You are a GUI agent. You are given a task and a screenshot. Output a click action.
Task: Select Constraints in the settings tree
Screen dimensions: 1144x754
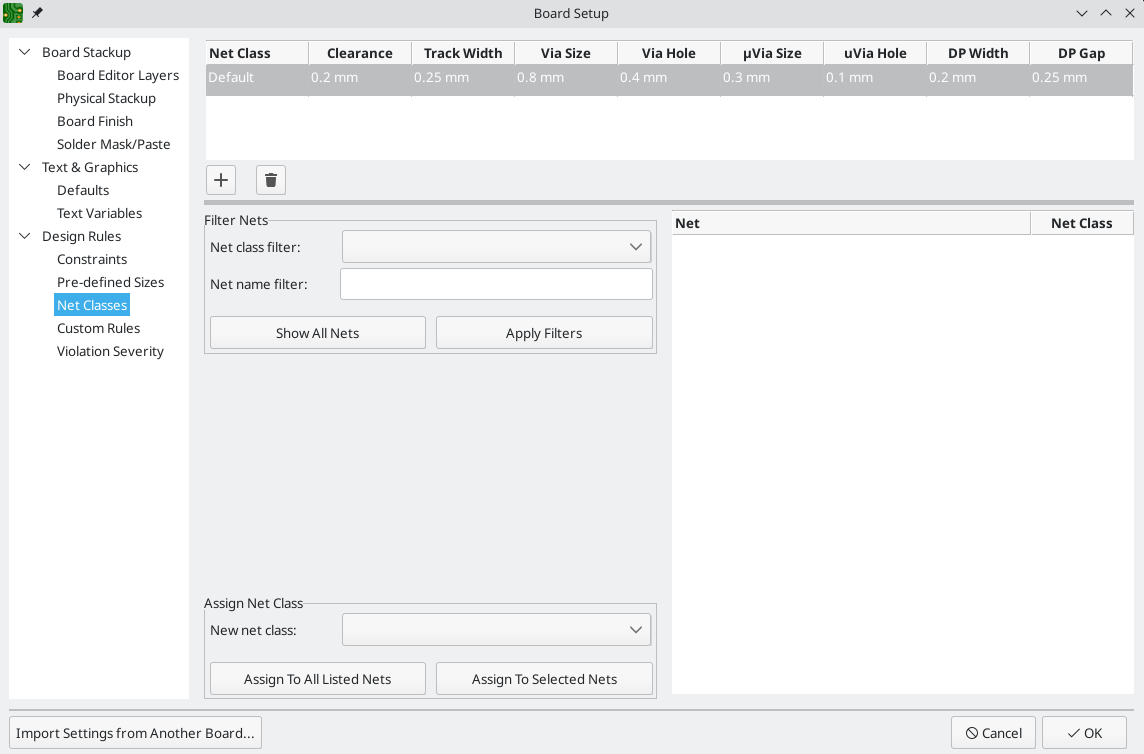click(x=92, y=259)
